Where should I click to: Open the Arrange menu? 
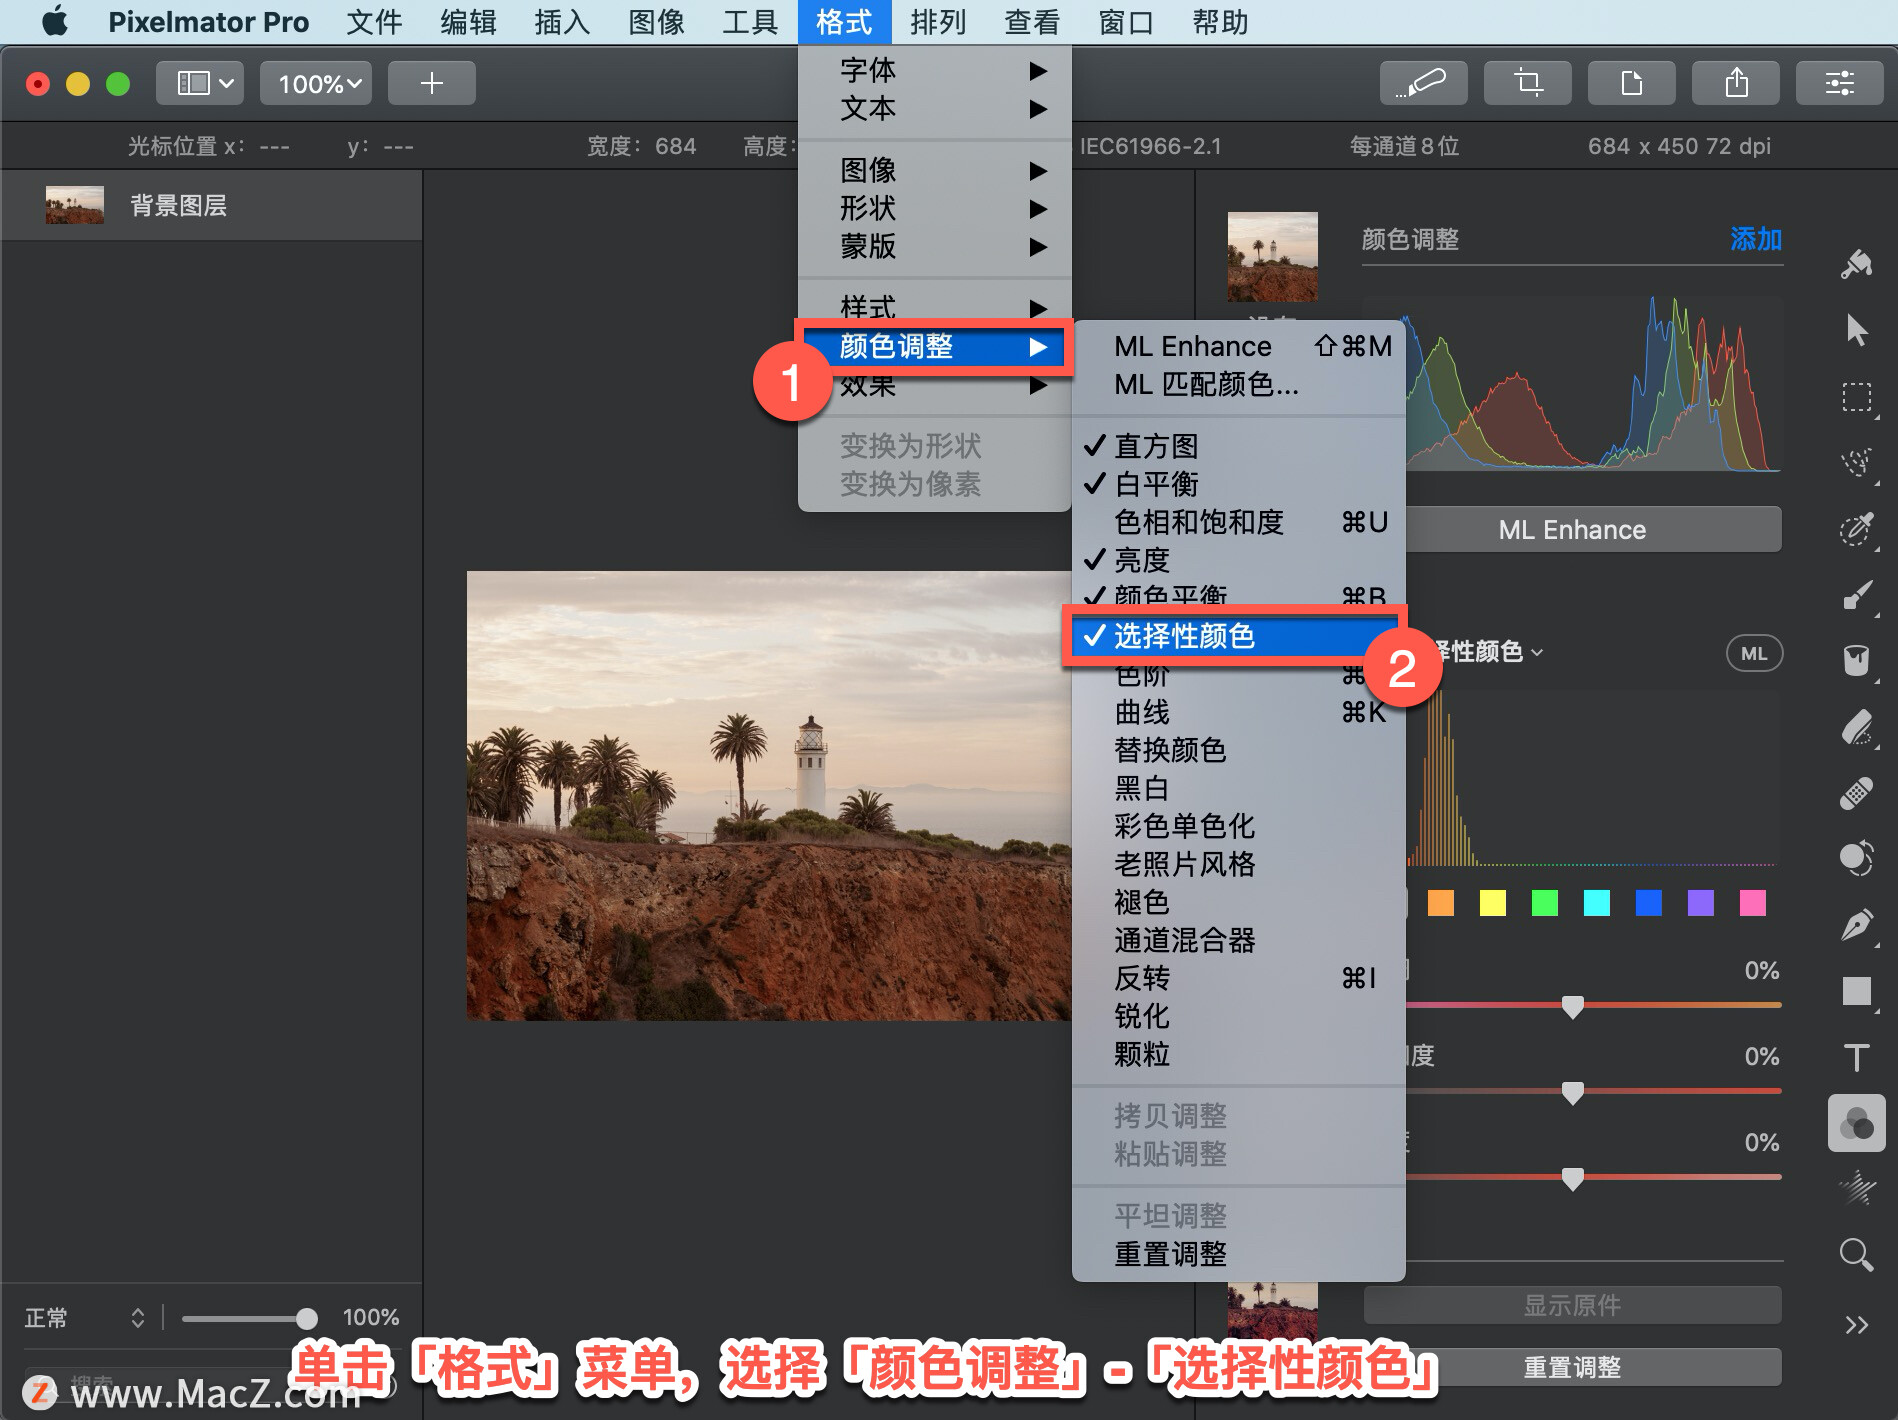tap(938, 22)
